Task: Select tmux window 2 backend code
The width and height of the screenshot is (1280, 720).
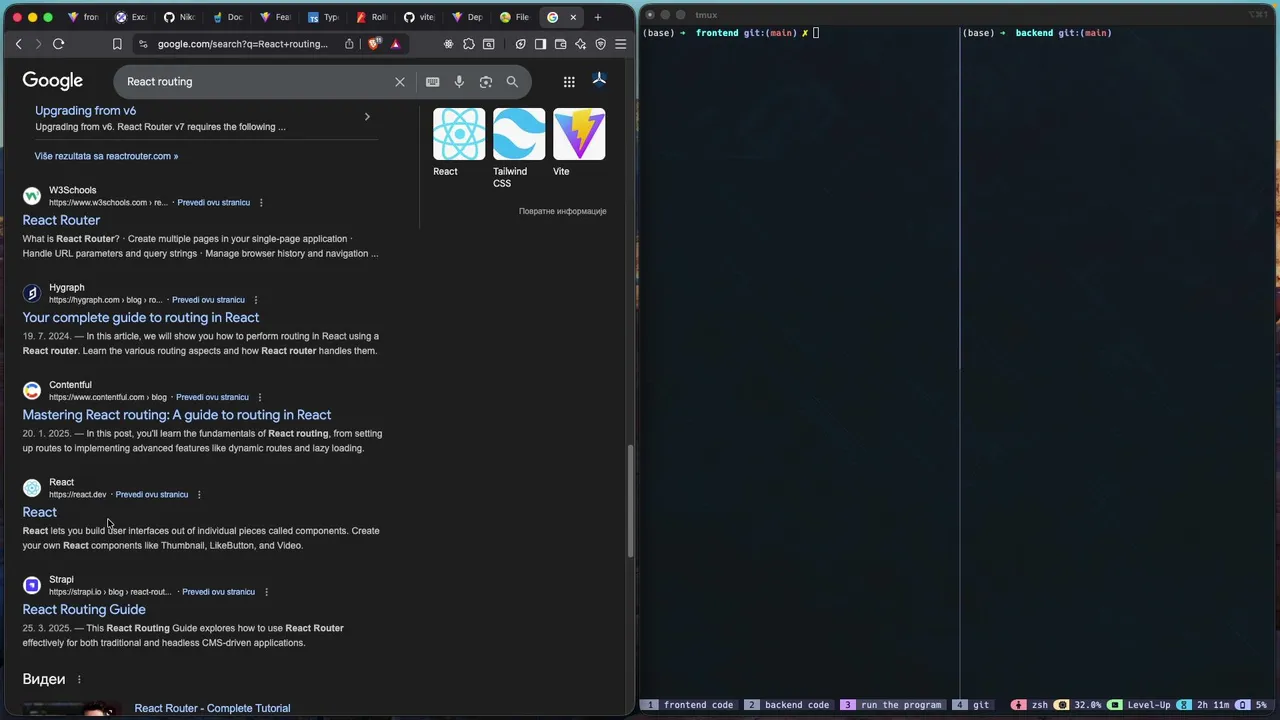Action: coord(787,705)
